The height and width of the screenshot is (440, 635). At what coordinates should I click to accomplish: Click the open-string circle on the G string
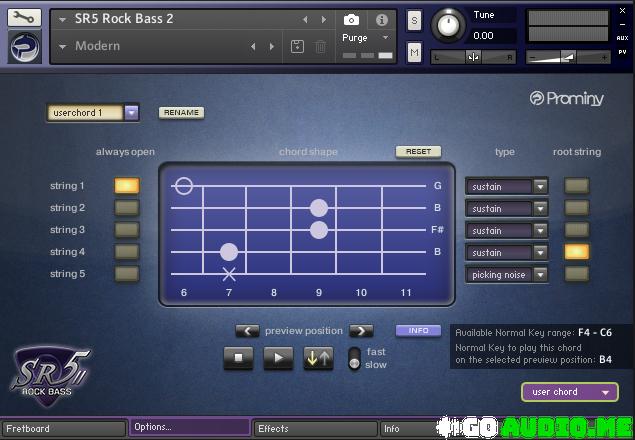click(184, 186)
